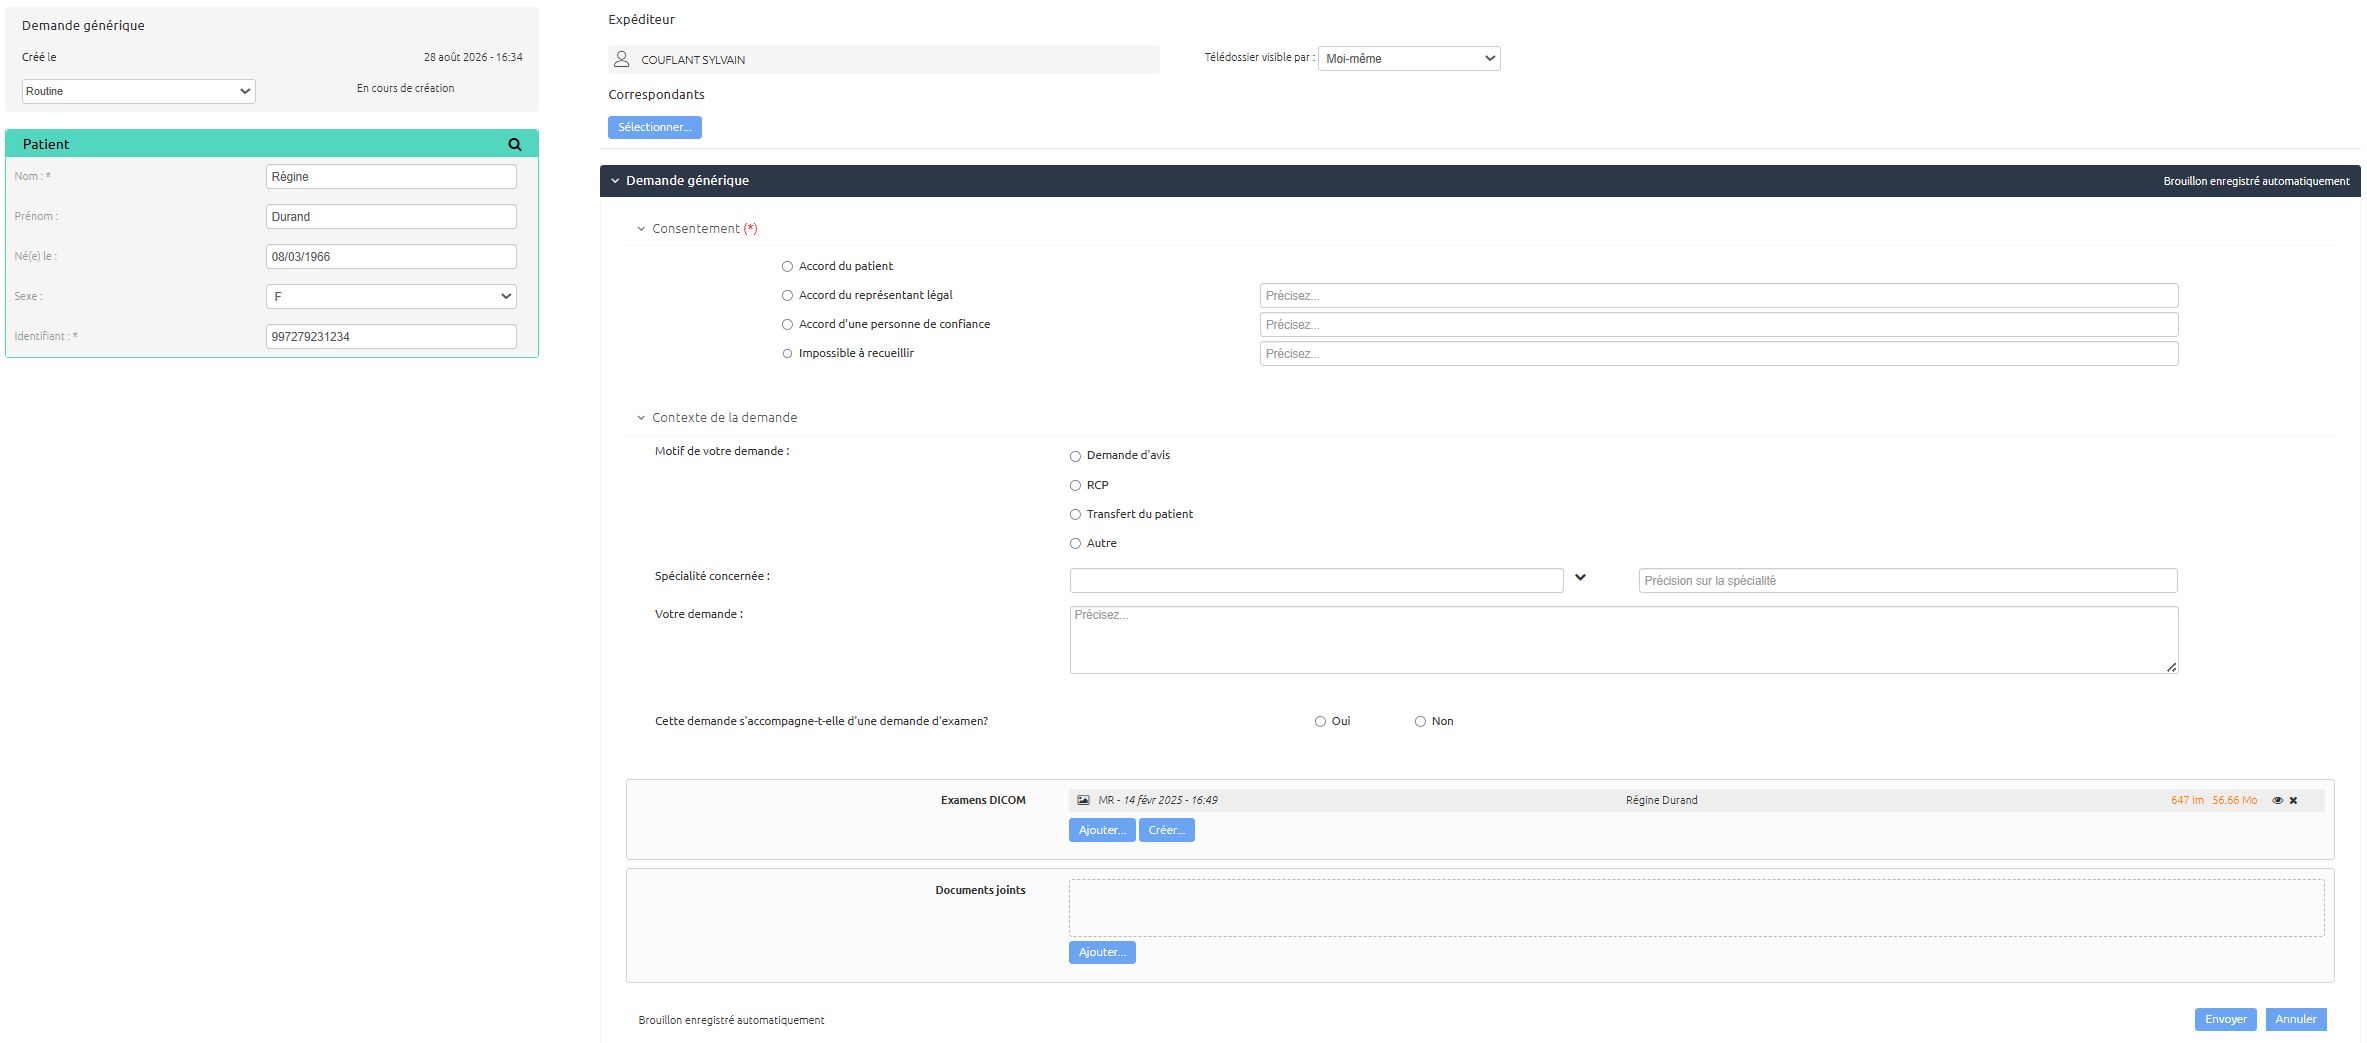This screenshot has height=1043, width=2367.
Task: Open the Télédossier visible par dropdown
Action: [x=1409, y=58]
